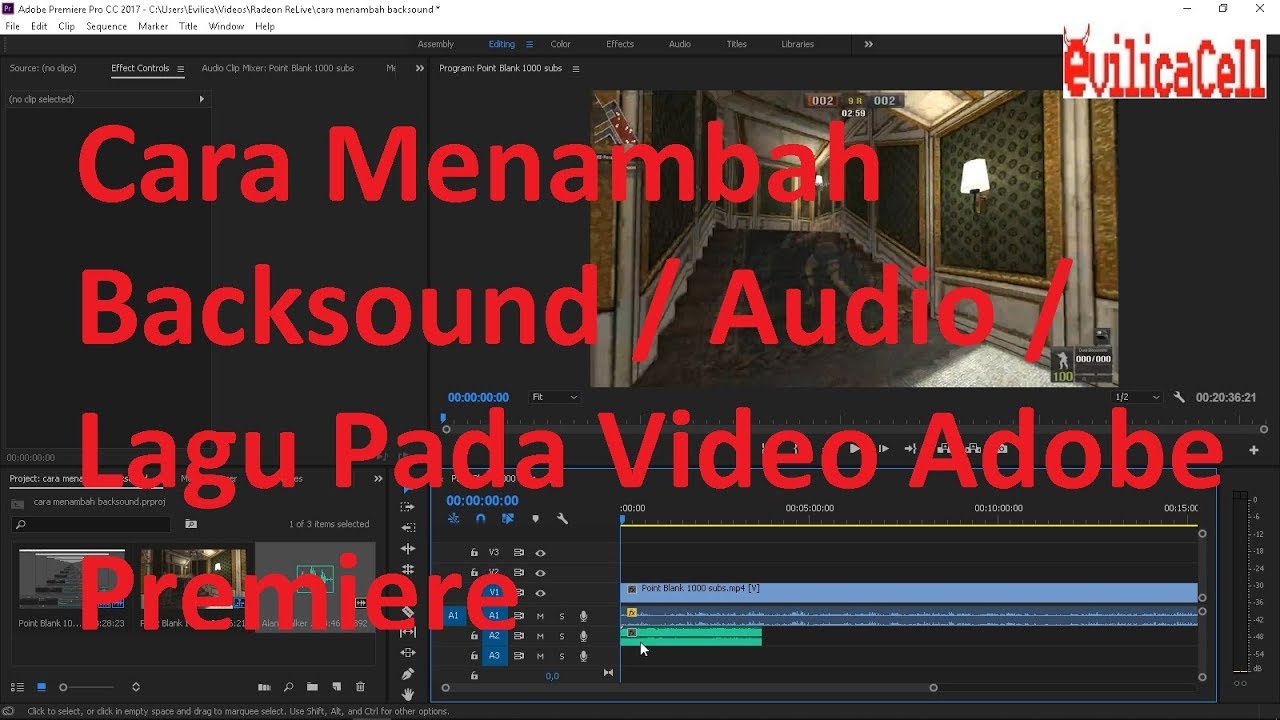Screen dimensions: 1280x720
Task: Select the green audio clip on A2
Action: 691,636
